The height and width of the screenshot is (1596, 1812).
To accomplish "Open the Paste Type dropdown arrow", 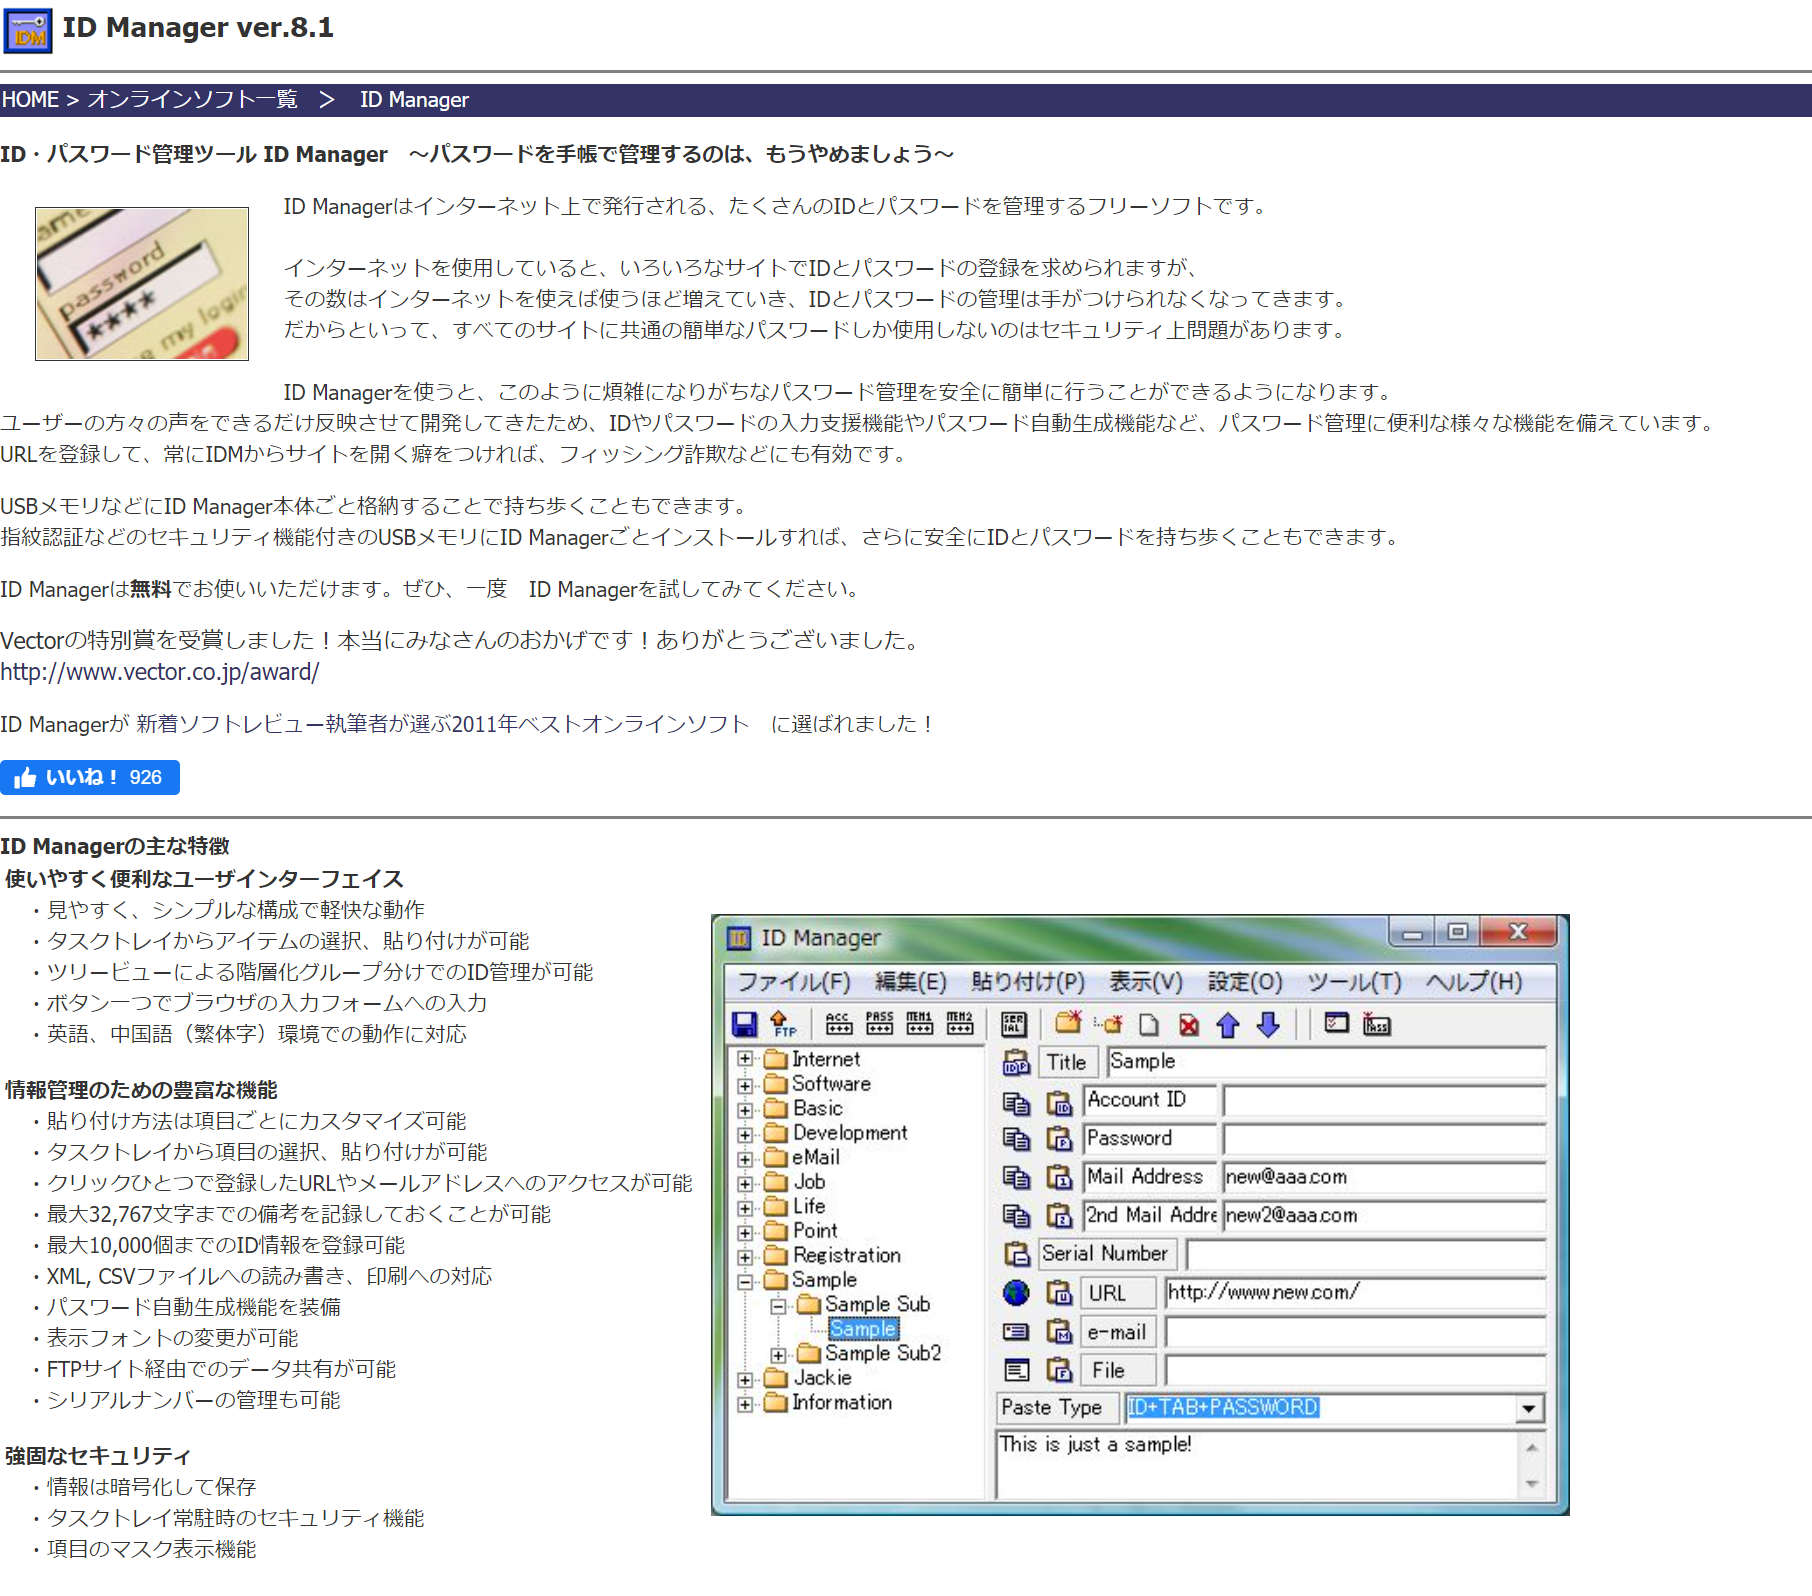I will click(x=1528, y=1409).
